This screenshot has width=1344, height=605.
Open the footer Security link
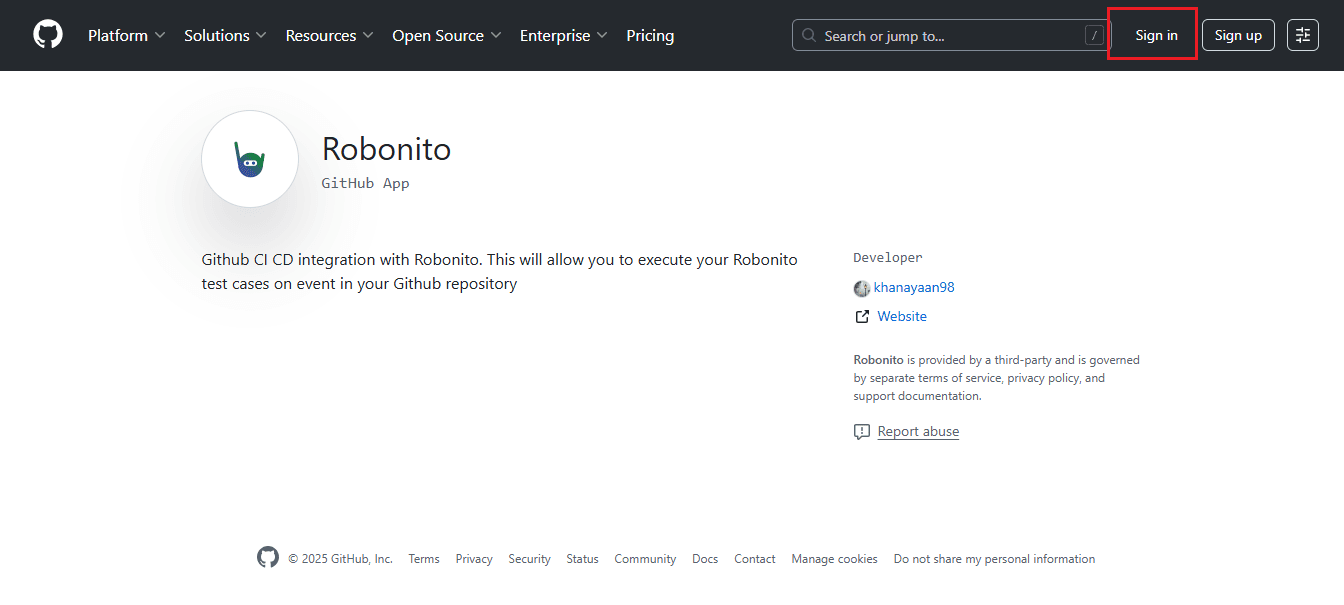click(529, 559)
